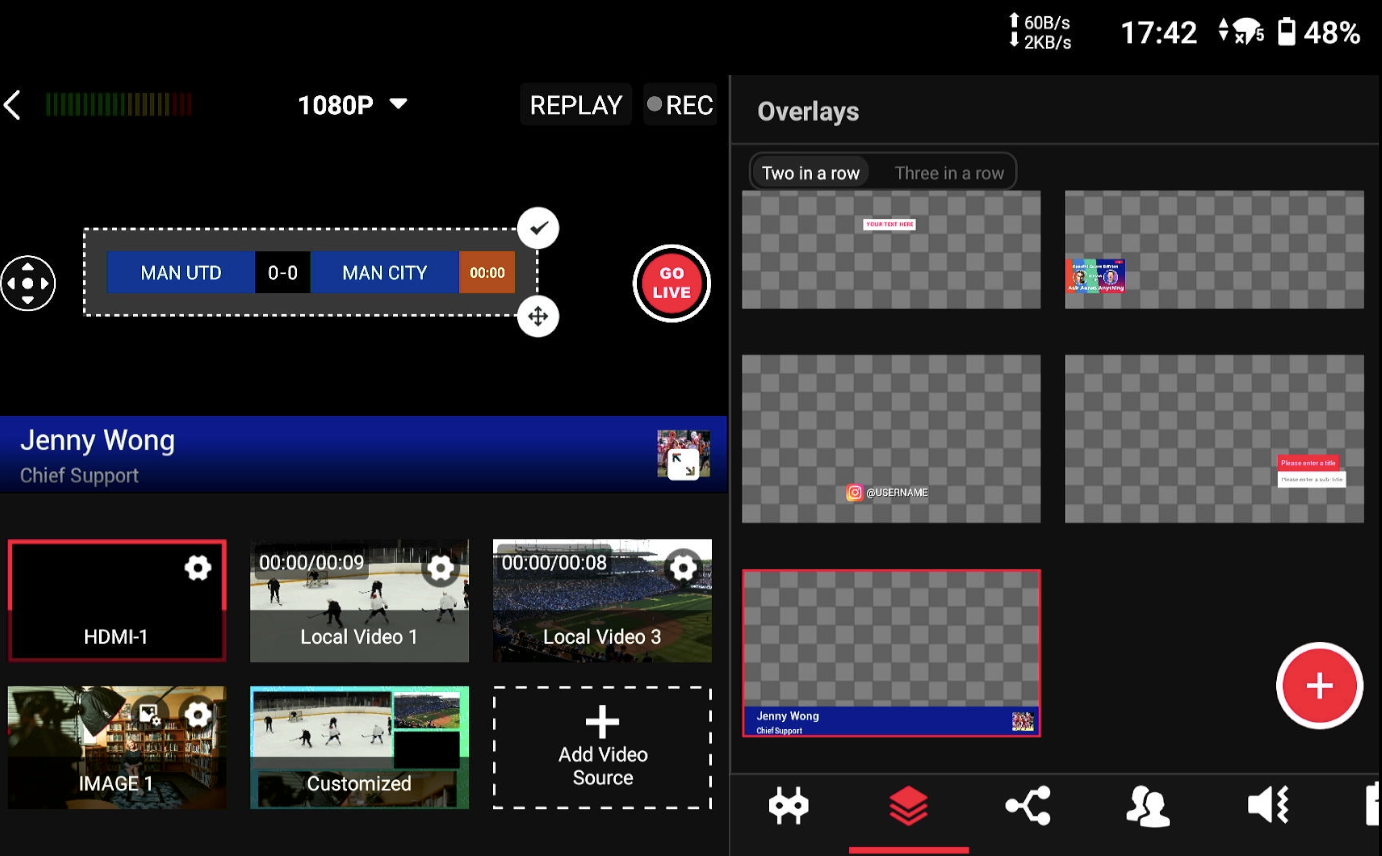Click the 17:42 clock
The image size is (1382, 856).
(1158, 33)
